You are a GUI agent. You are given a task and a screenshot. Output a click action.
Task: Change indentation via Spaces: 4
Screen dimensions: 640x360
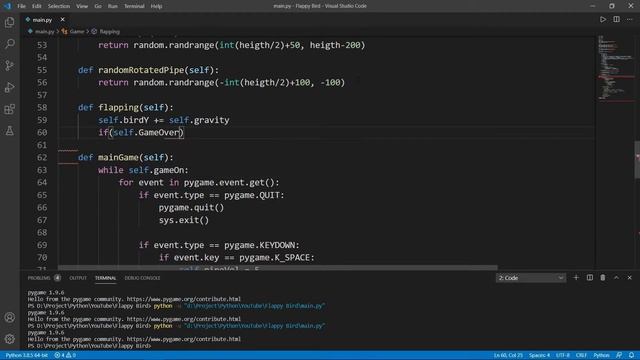(x=539, y=355)
